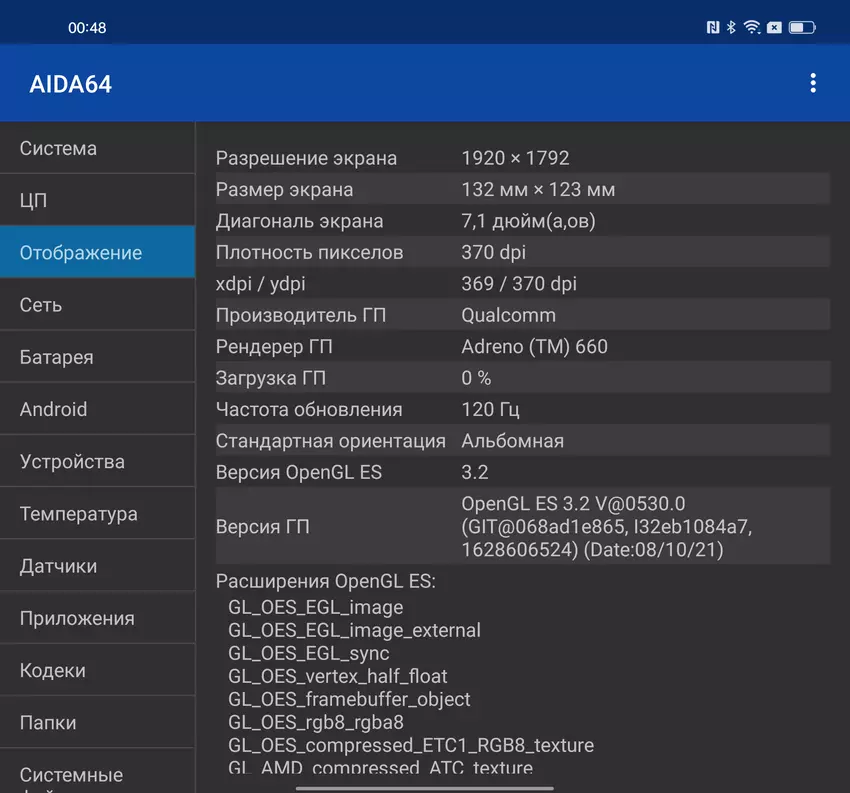The width and height of the screenshot is (850, 793).
Task: Open the Папки section
Action: tap(97, 722)
